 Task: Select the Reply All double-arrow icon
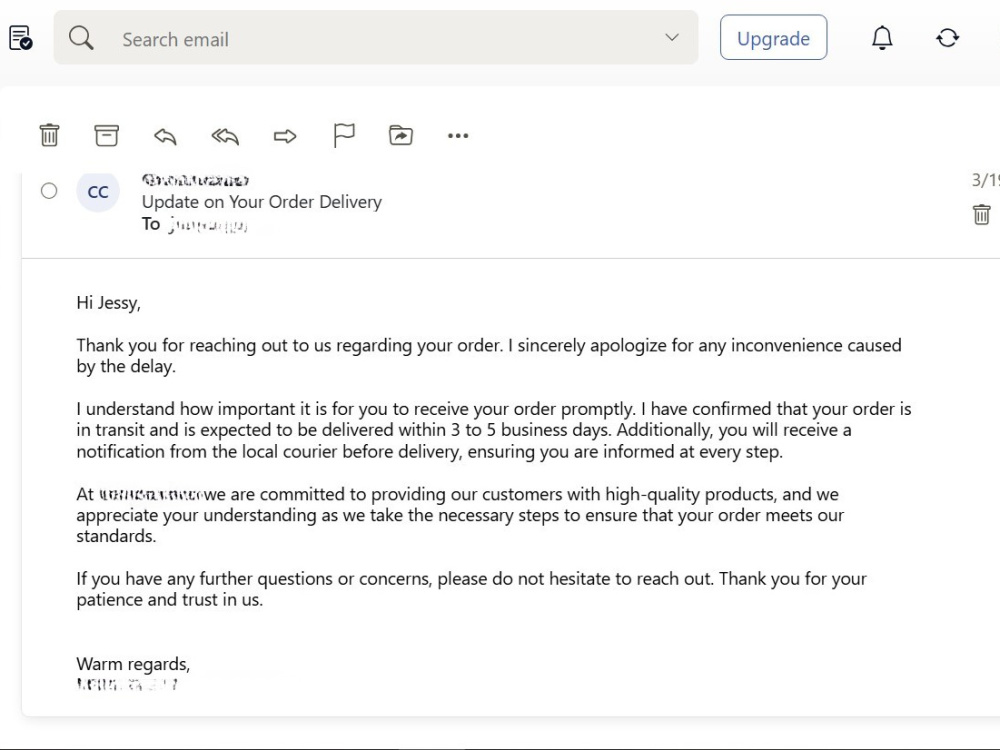click(225, 136)
